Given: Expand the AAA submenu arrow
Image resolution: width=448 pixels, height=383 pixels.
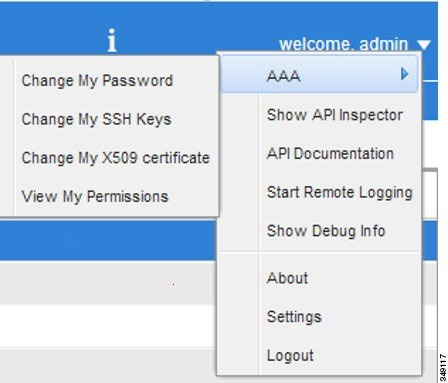Looking at the screenshot, I should coord(404,74).
